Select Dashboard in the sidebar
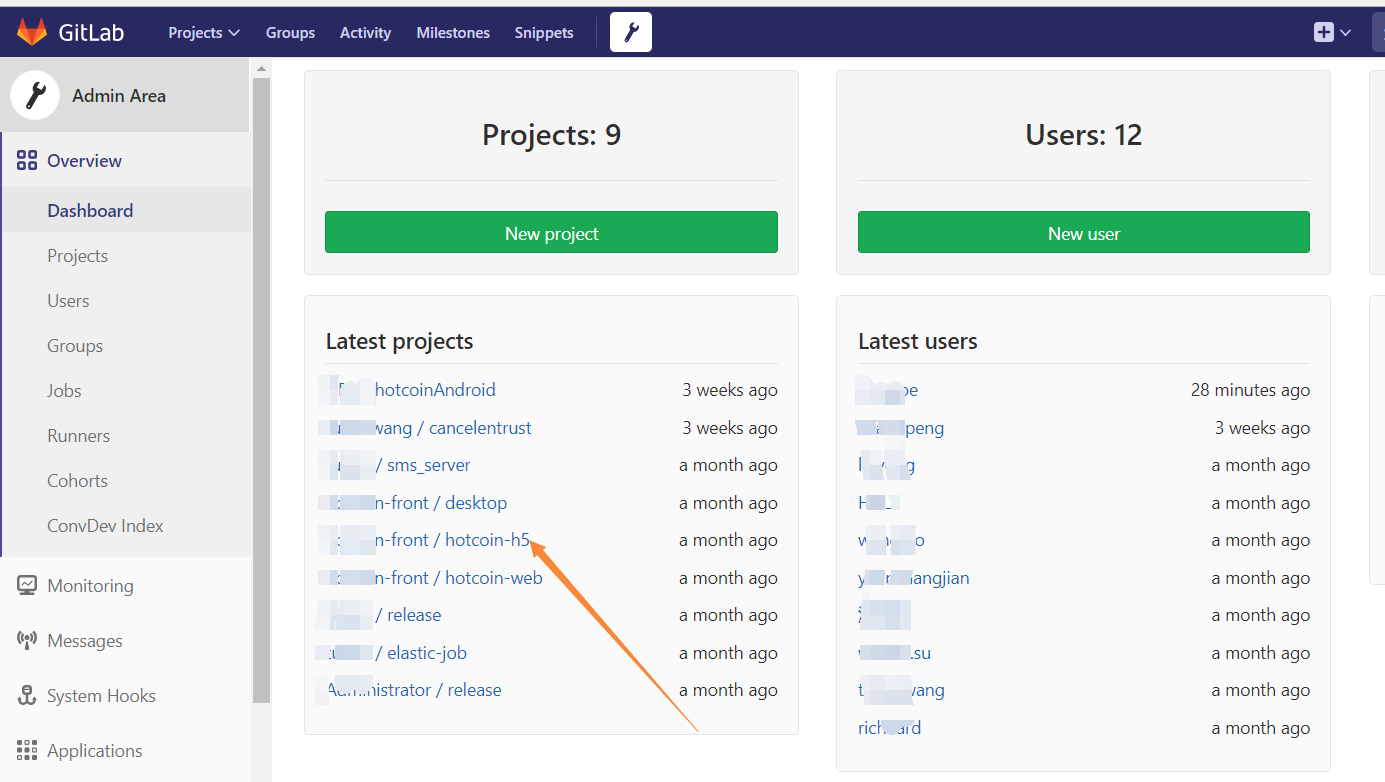1385x782 pixels. tap(126, 211)
